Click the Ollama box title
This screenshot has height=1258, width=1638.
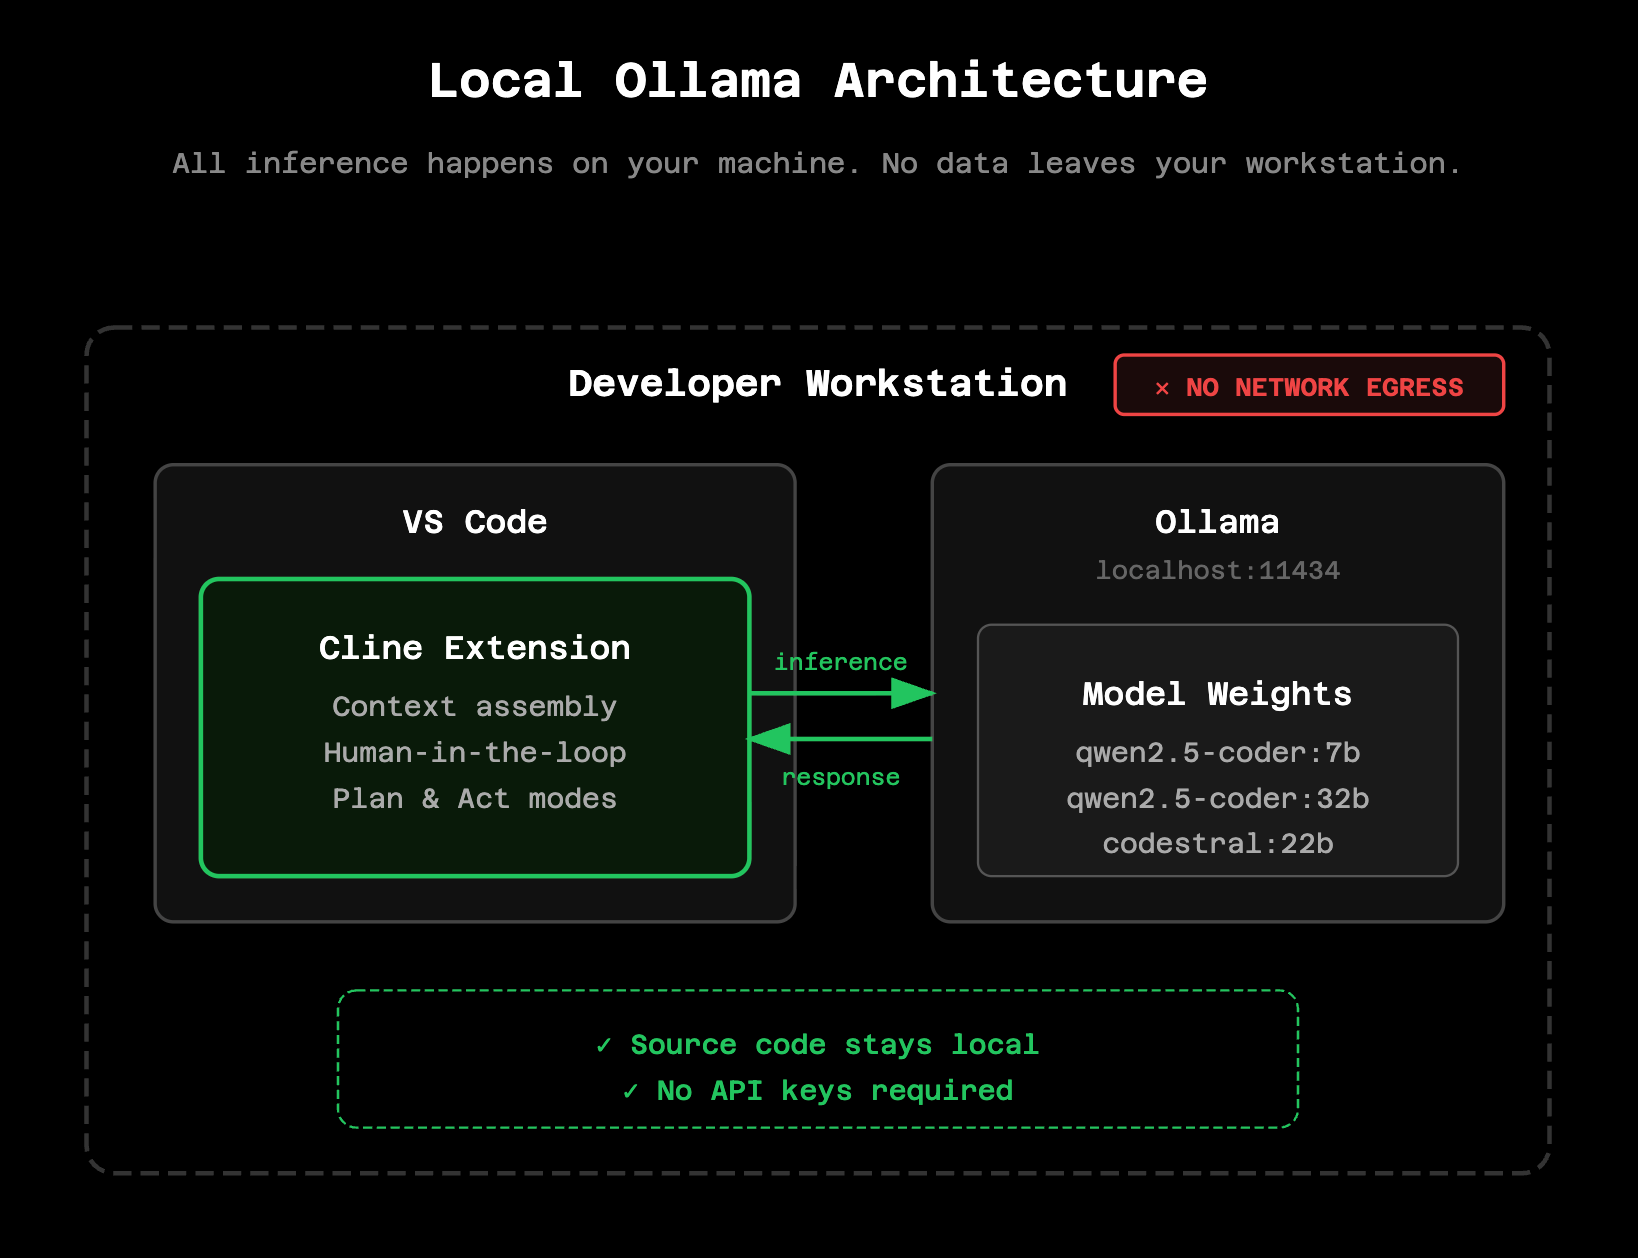1217,522
